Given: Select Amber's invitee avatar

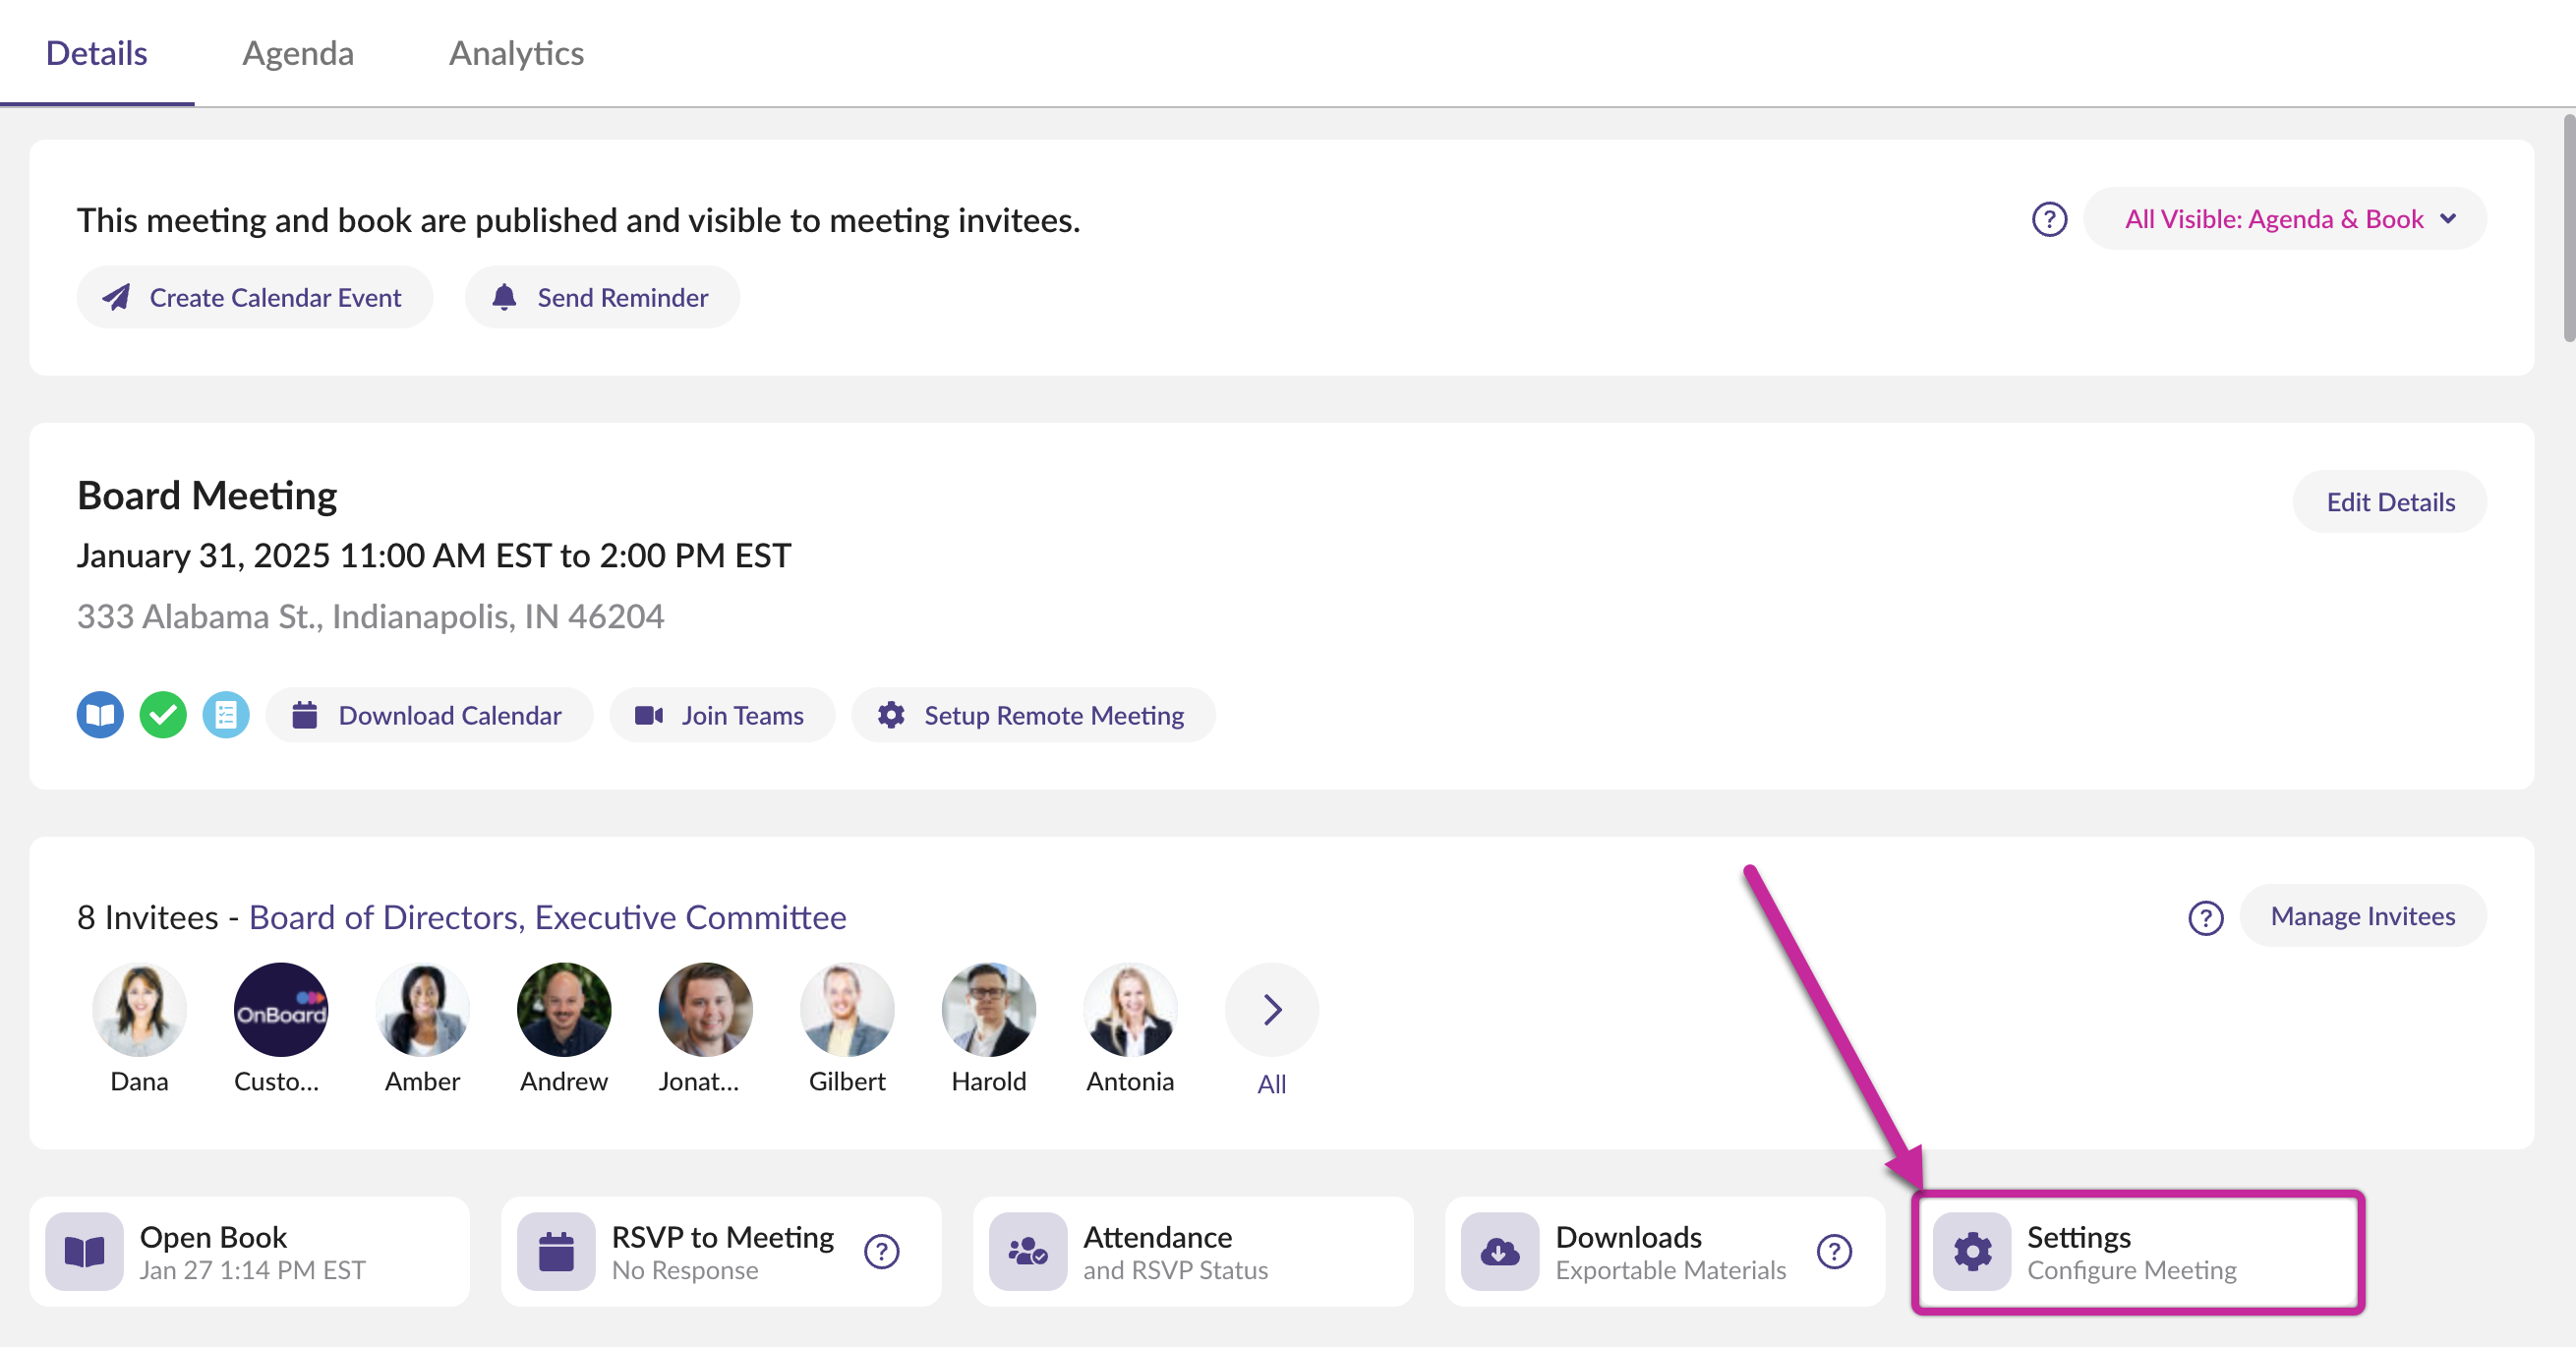Looking at the screenshot, I should [422, 1009].
